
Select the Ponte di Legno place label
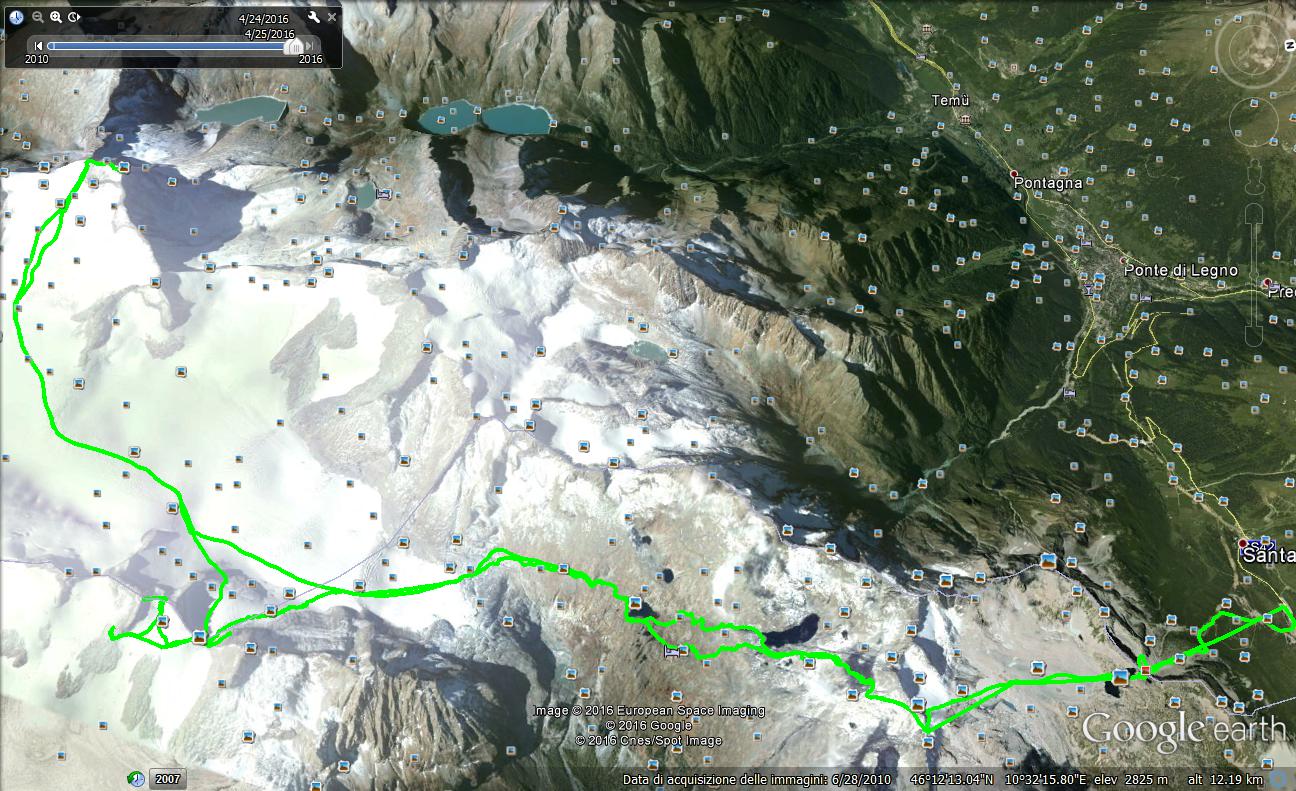point(1180,270)
